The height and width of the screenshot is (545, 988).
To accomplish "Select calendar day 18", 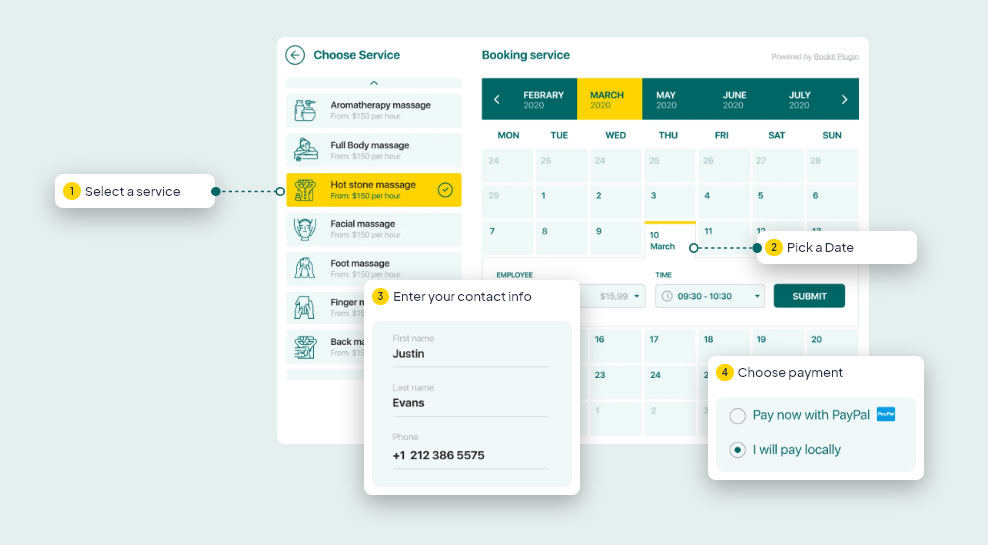I will [724, 345].
